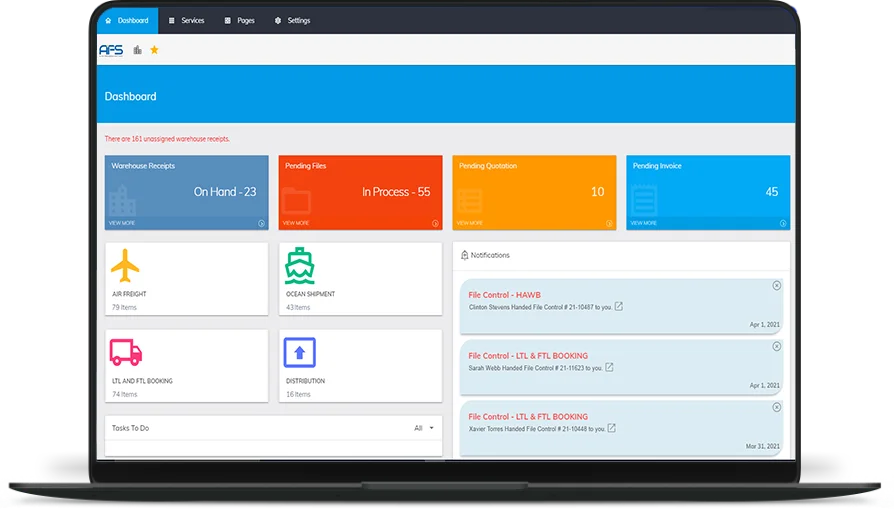Click arrow icon on Warehouse Receipts card
The width and height of the screenshot is (894, 511).
click(x=261, y=224)
